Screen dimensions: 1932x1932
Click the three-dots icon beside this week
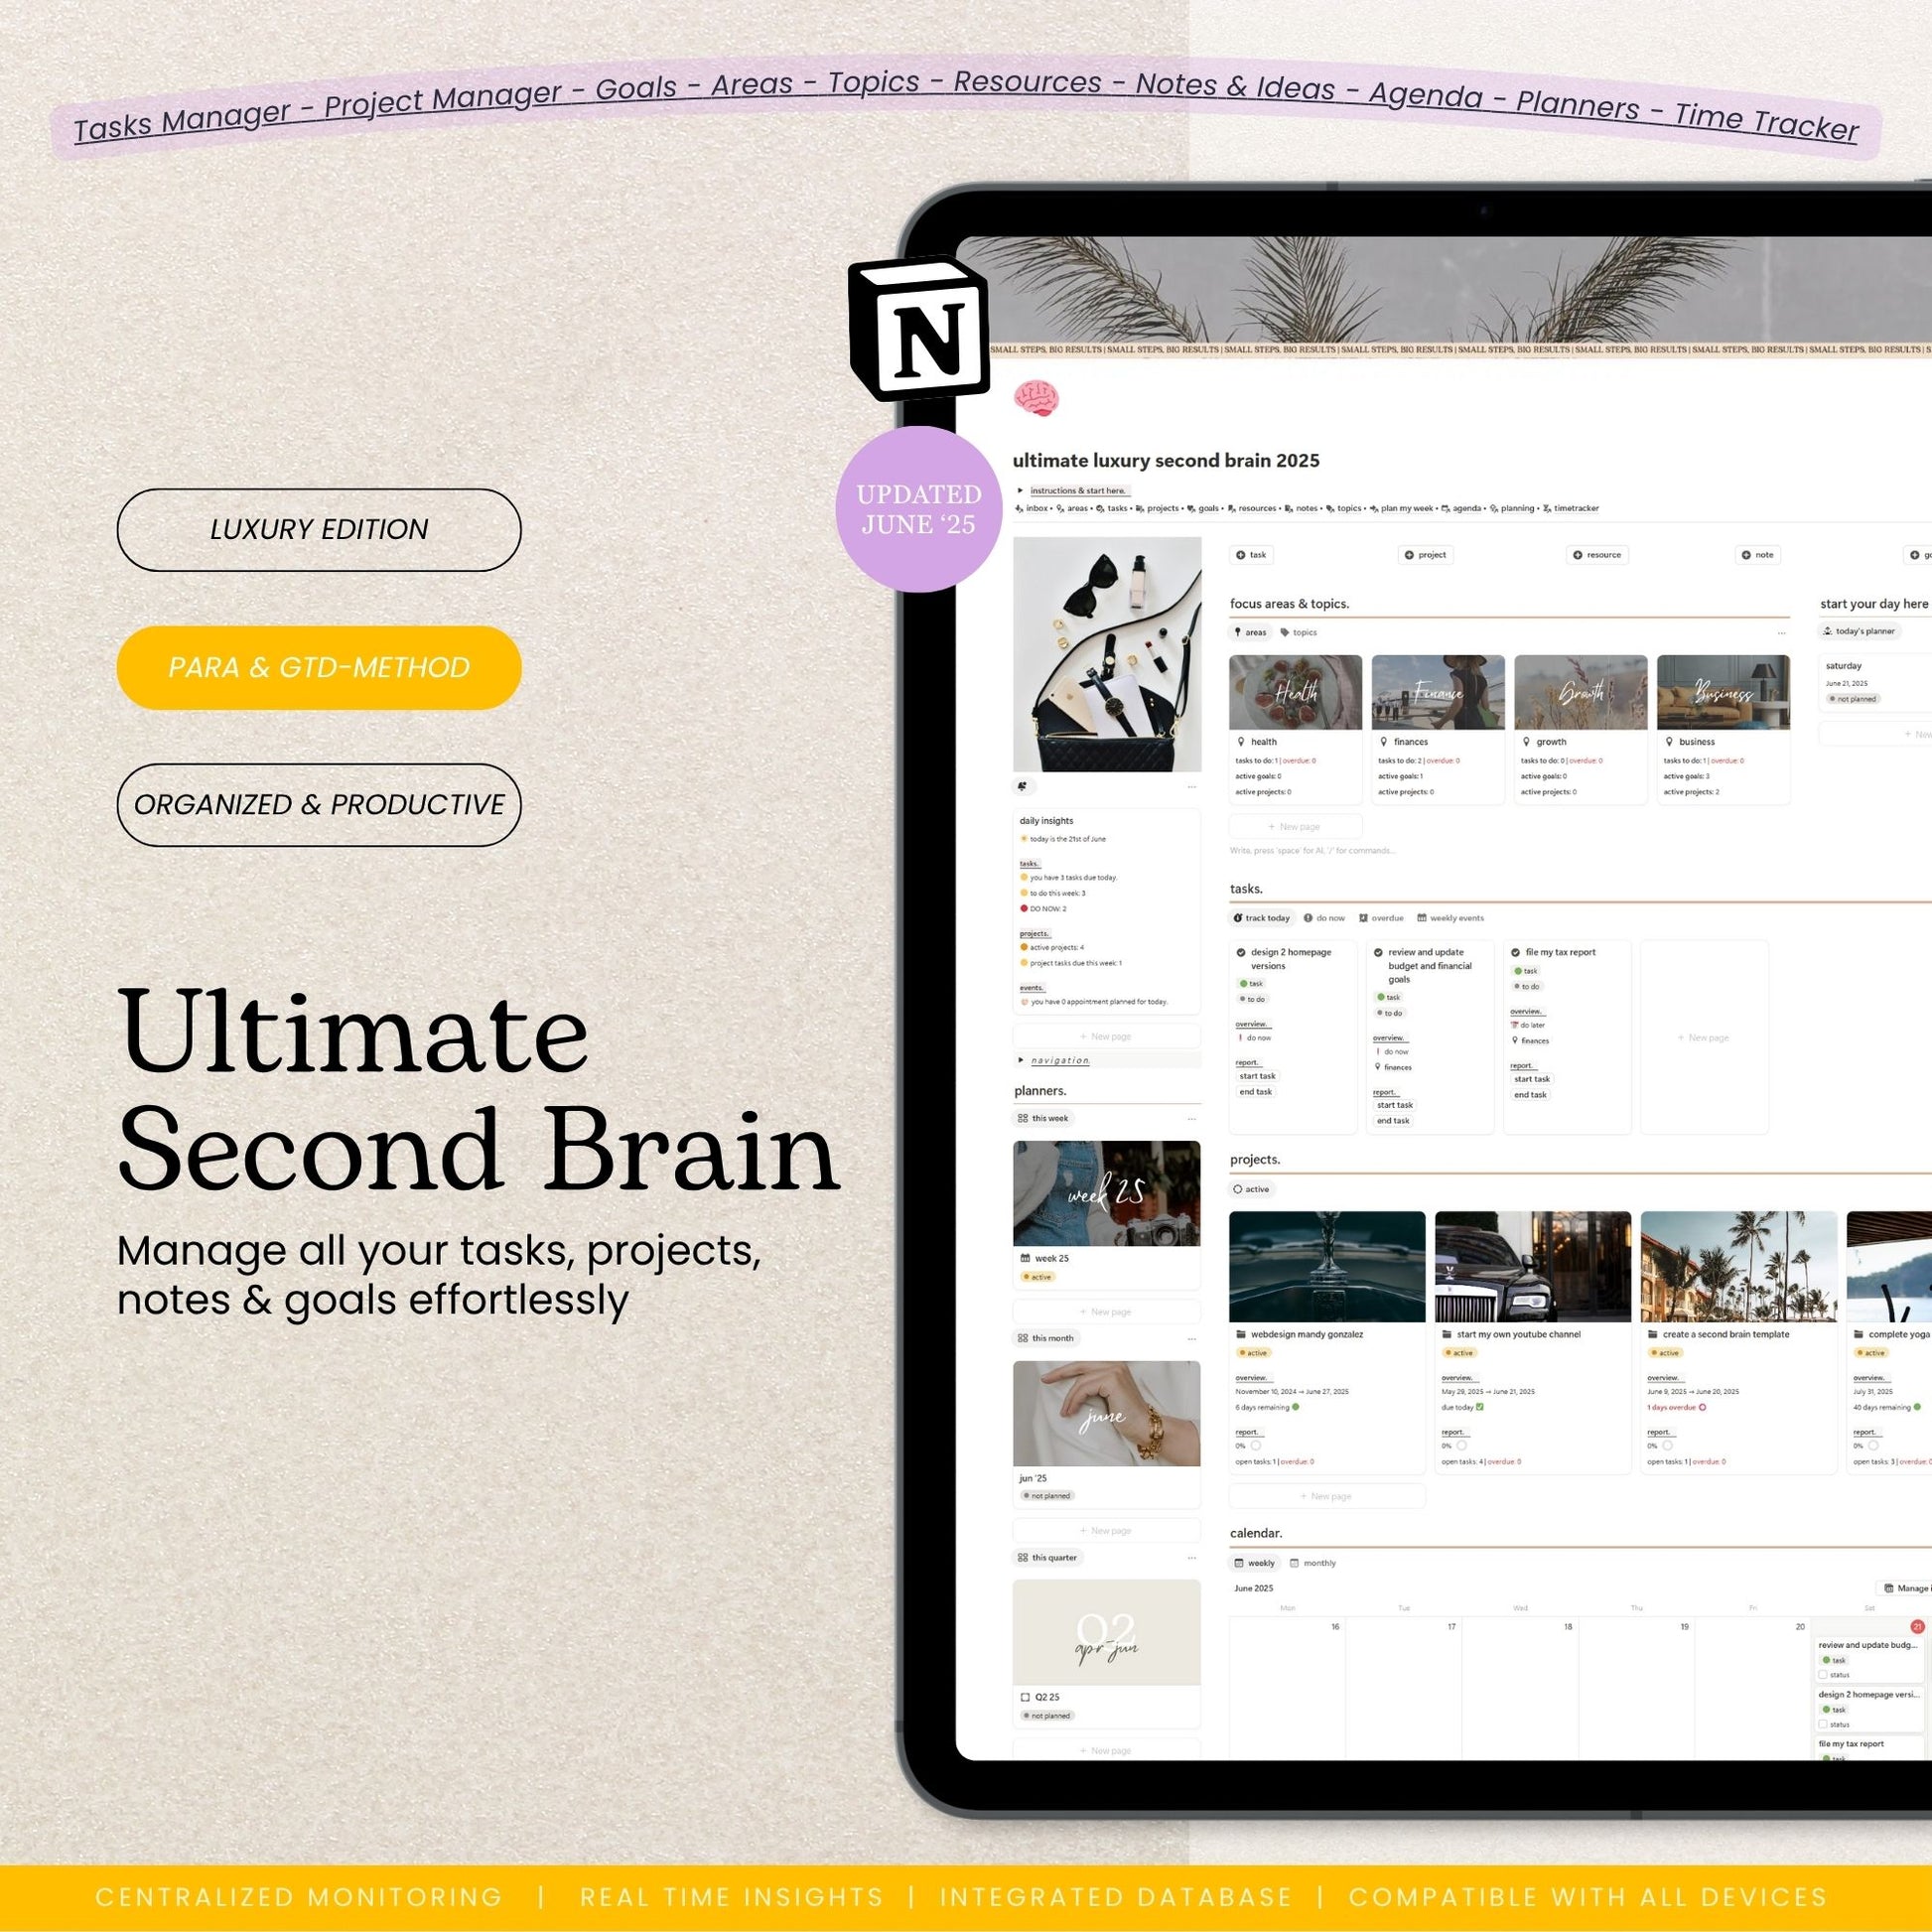pos(1191,1118)
